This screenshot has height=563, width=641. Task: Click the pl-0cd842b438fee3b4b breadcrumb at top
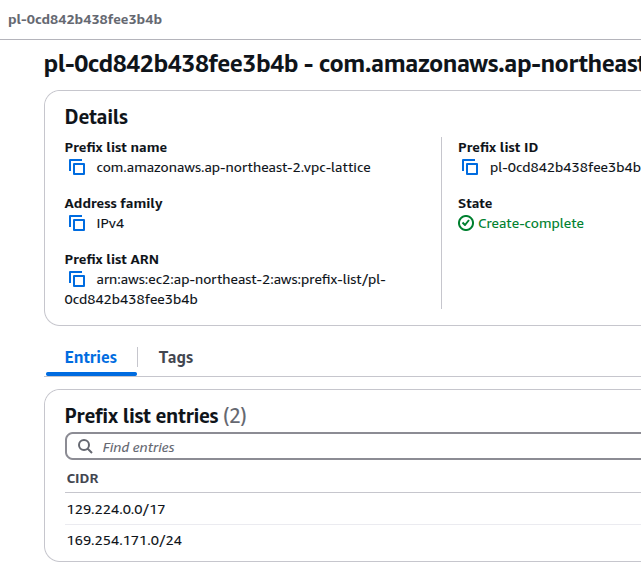point(85,20)
